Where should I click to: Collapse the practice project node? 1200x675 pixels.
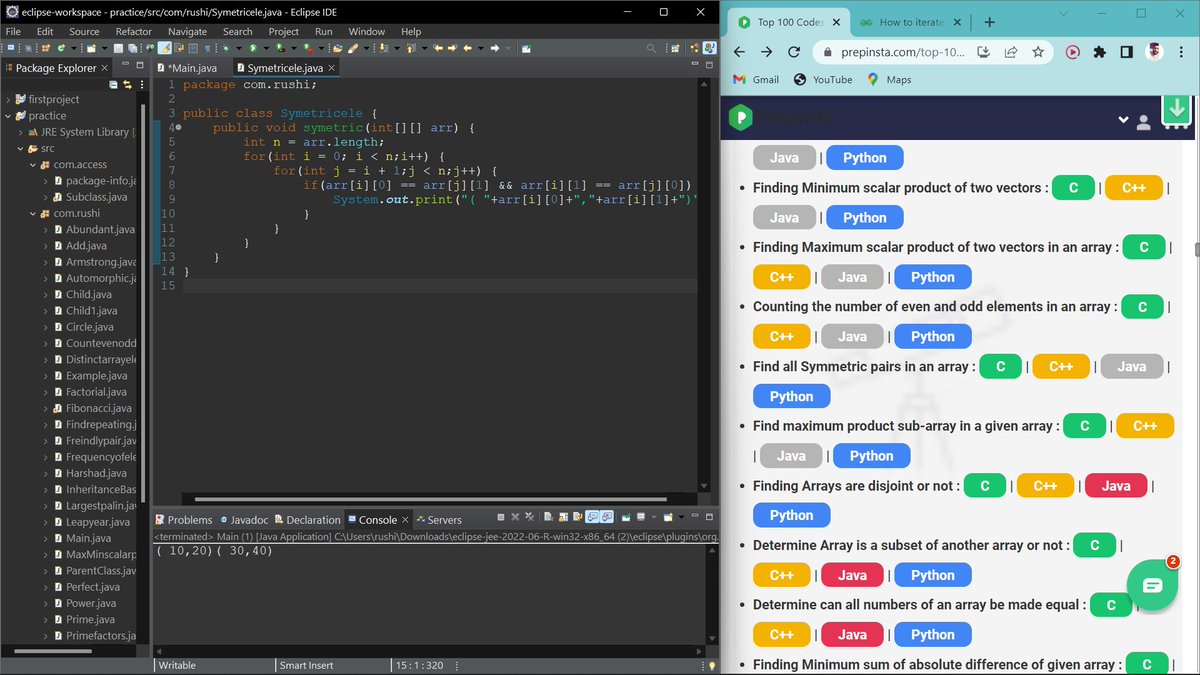8,115
